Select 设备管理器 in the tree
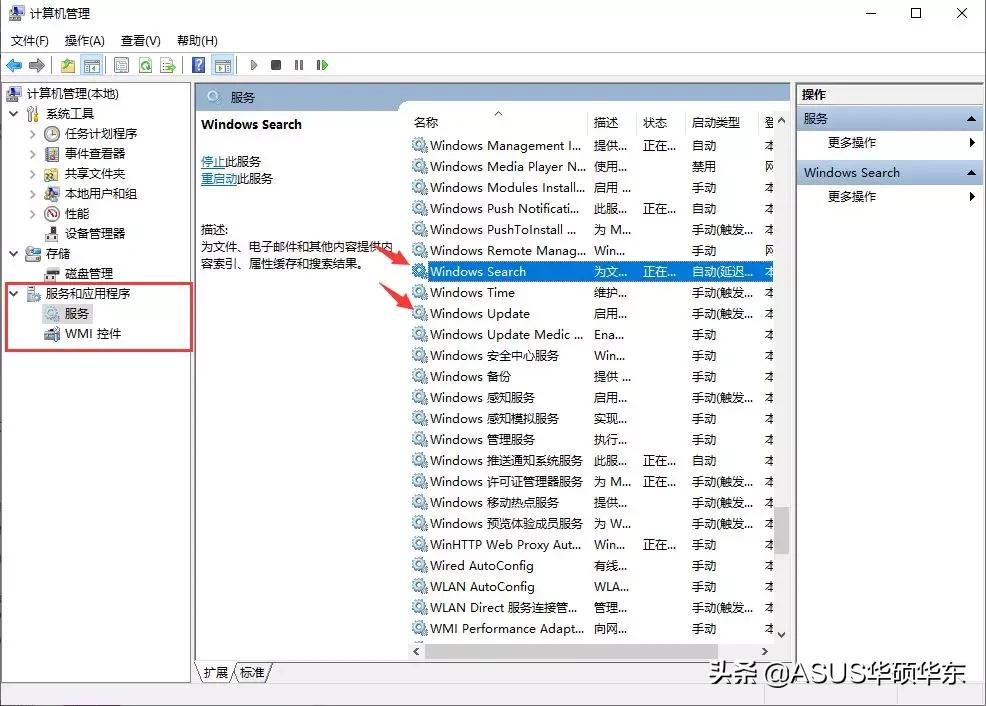The width and height of the screenshot is (986, 706). point(94,234)
